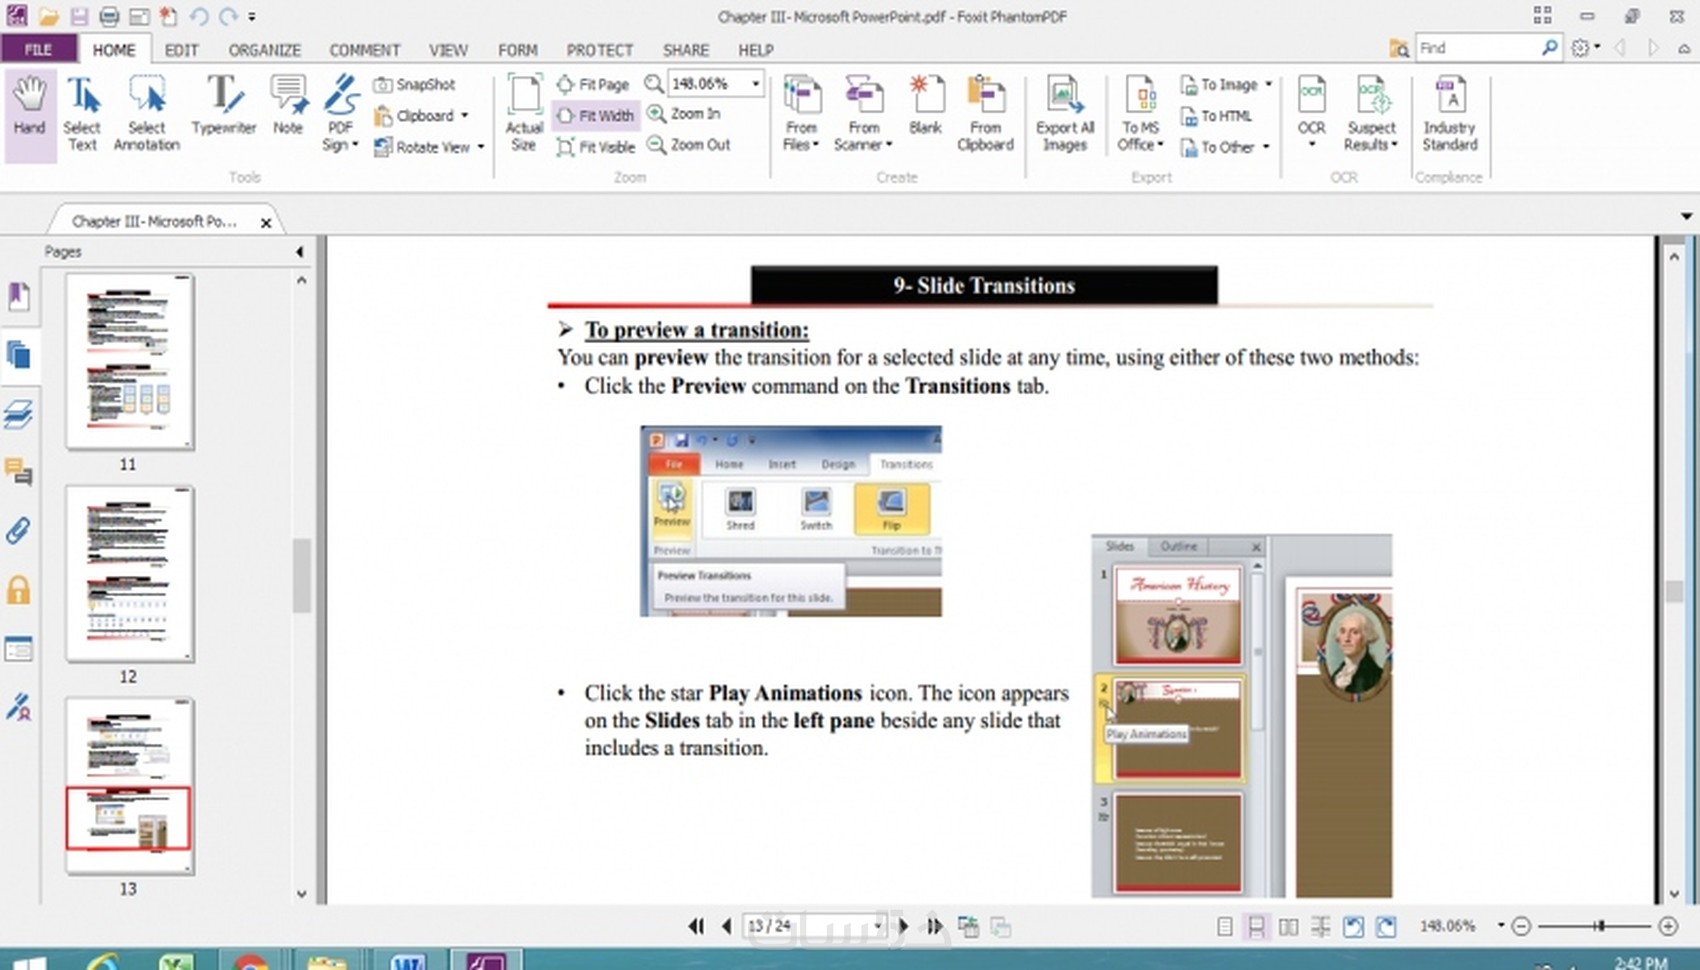Viewport: 1700px width, 970px height.
Task: Jump to the first page
Action: pyautogui.click(x=696, y=927)
